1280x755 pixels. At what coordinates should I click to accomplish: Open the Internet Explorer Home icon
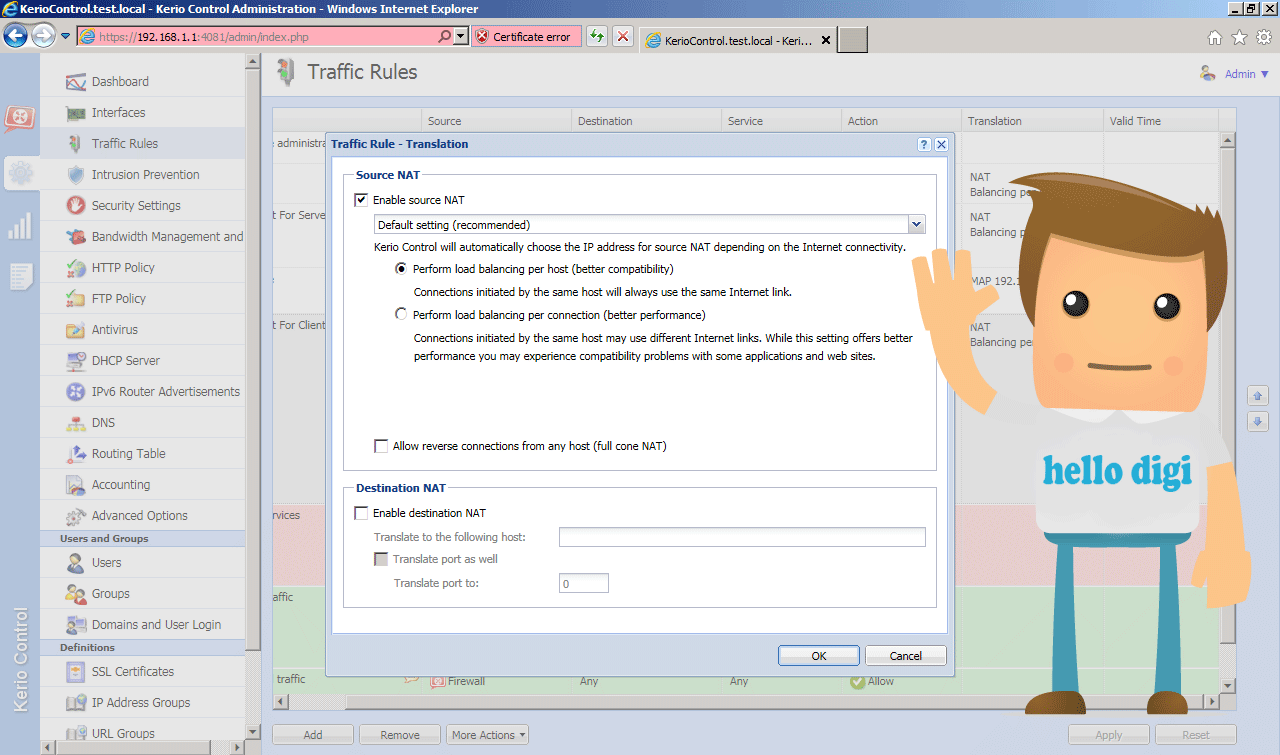1215,38
